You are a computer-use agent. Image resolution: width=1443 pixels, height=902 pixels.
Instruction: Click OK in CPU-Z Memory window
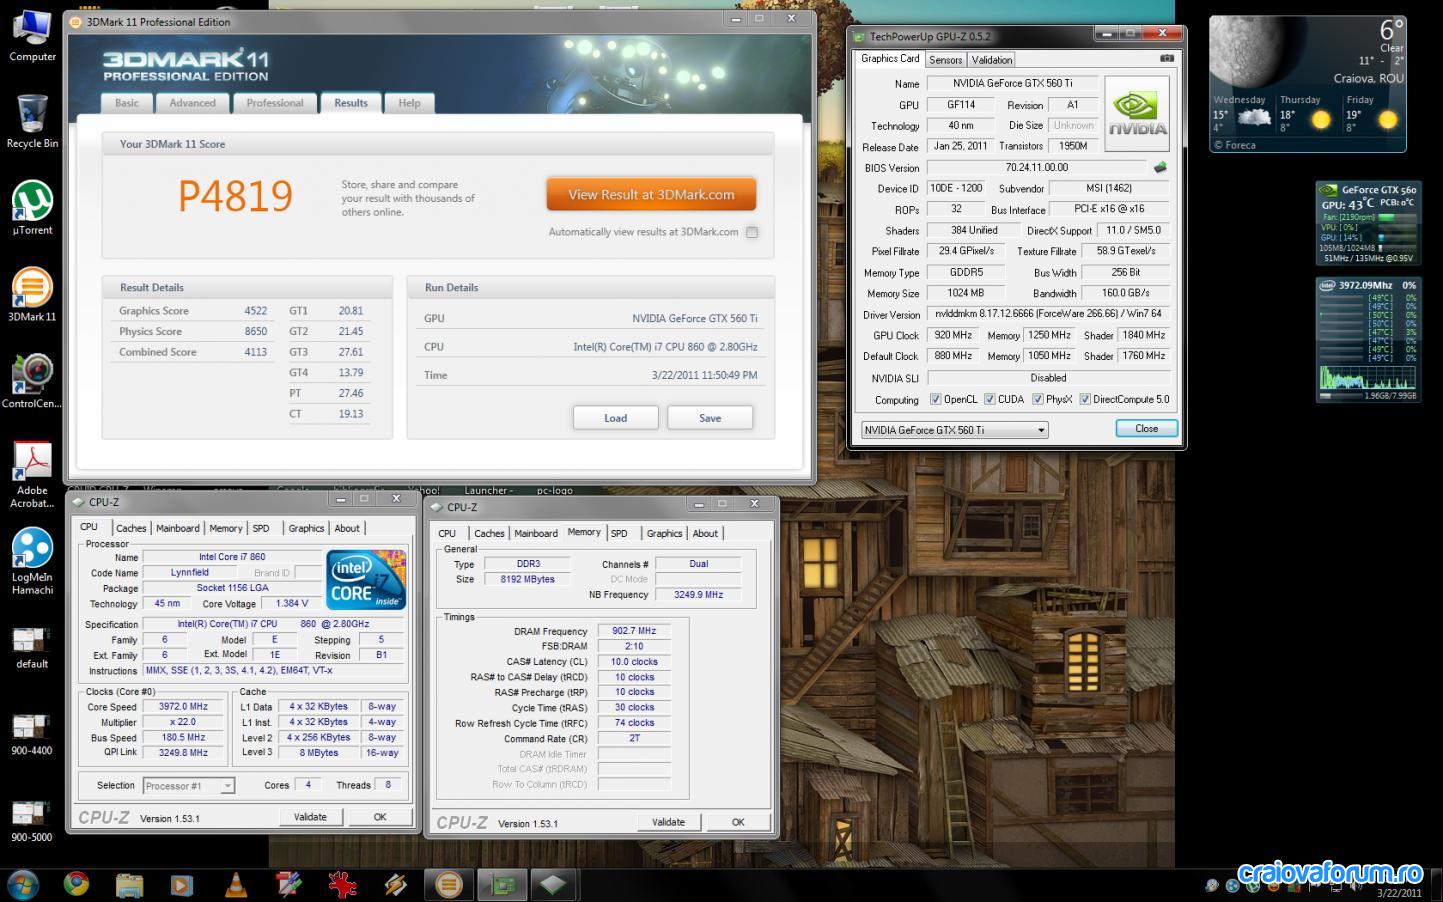coord(738,822)
